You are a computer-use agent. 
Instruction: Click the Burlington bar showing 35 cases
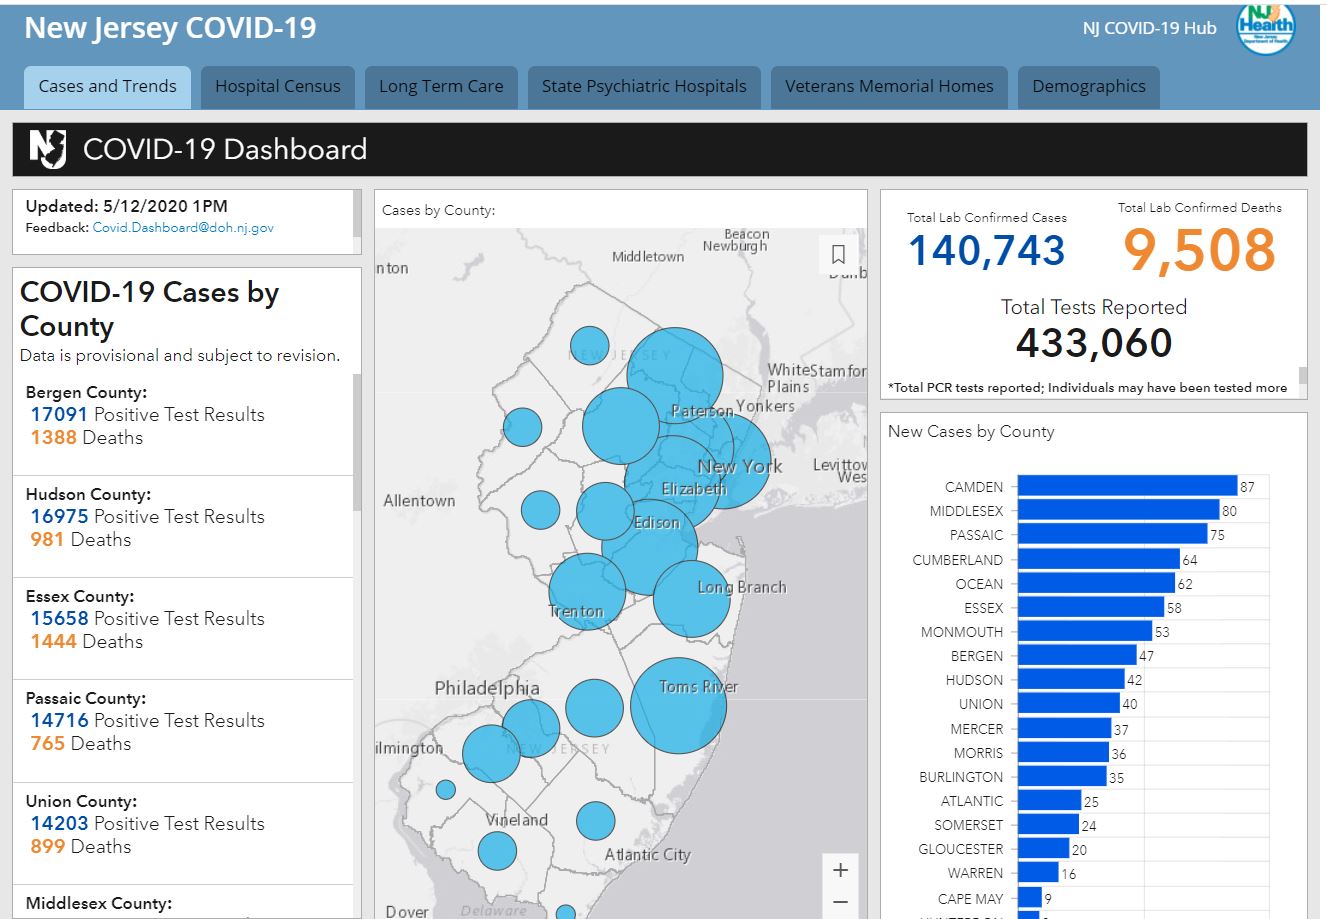pos(1062,776)
